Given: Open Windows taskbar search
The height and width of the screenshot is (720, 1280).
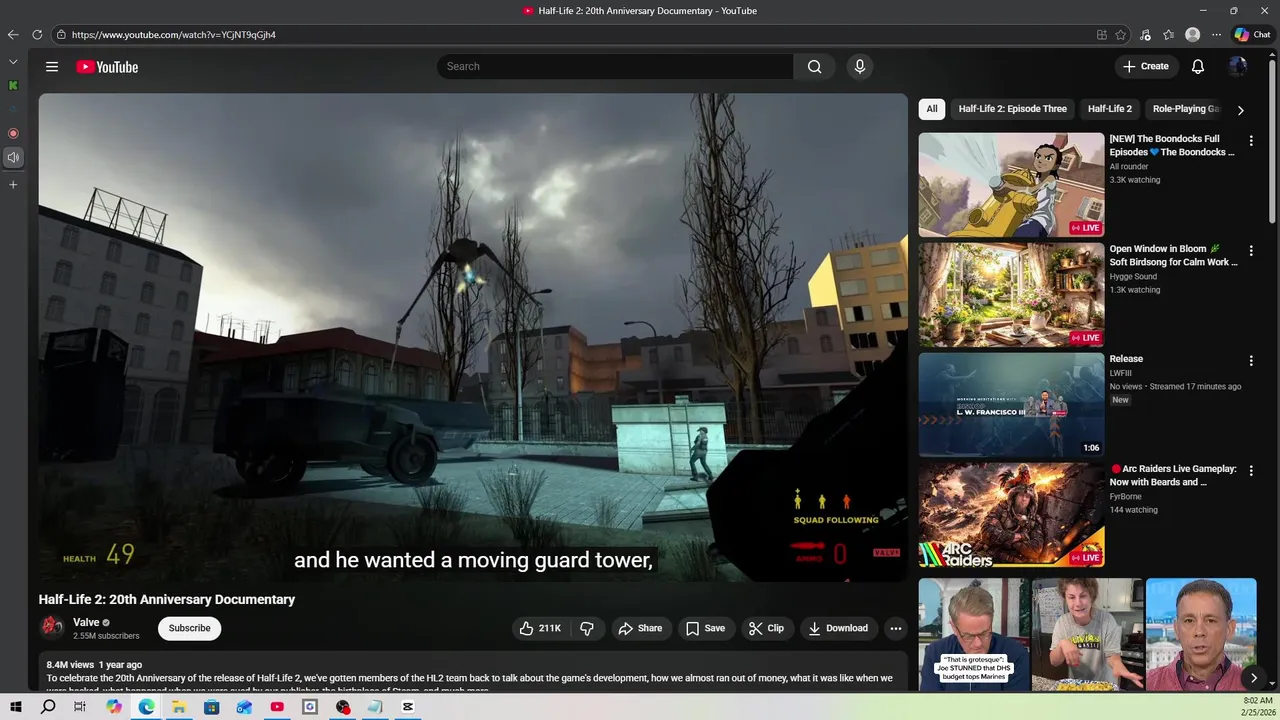Looking at the screenshot, I should pos(48,707).
